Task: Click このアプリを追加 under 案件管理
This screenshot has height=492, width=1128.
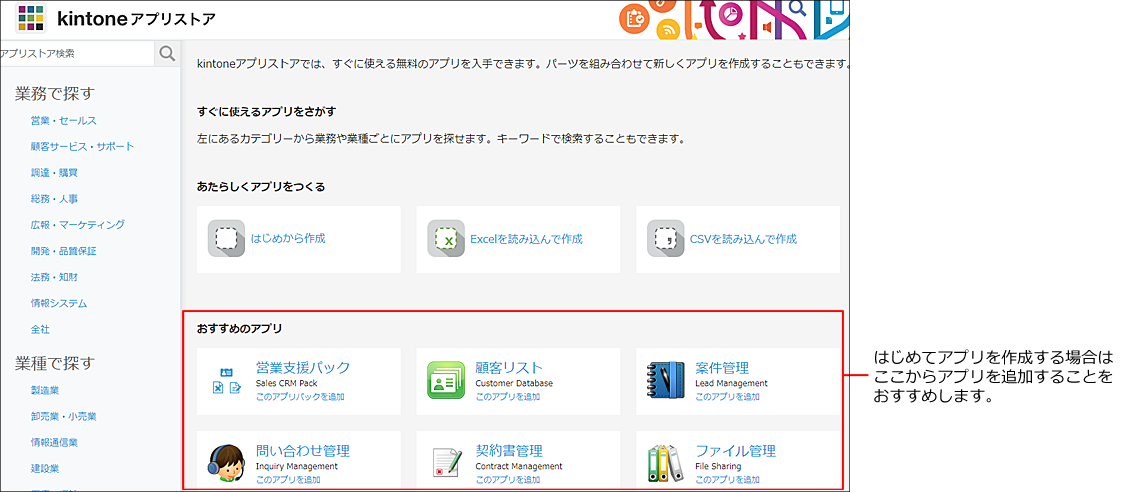Action: point(727,396)
